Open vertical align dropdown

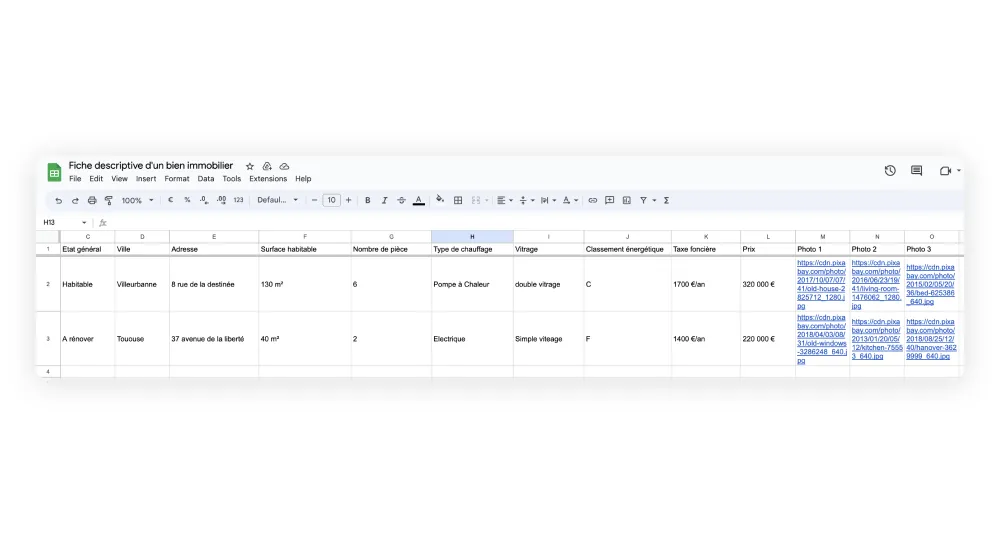[526, 200]
